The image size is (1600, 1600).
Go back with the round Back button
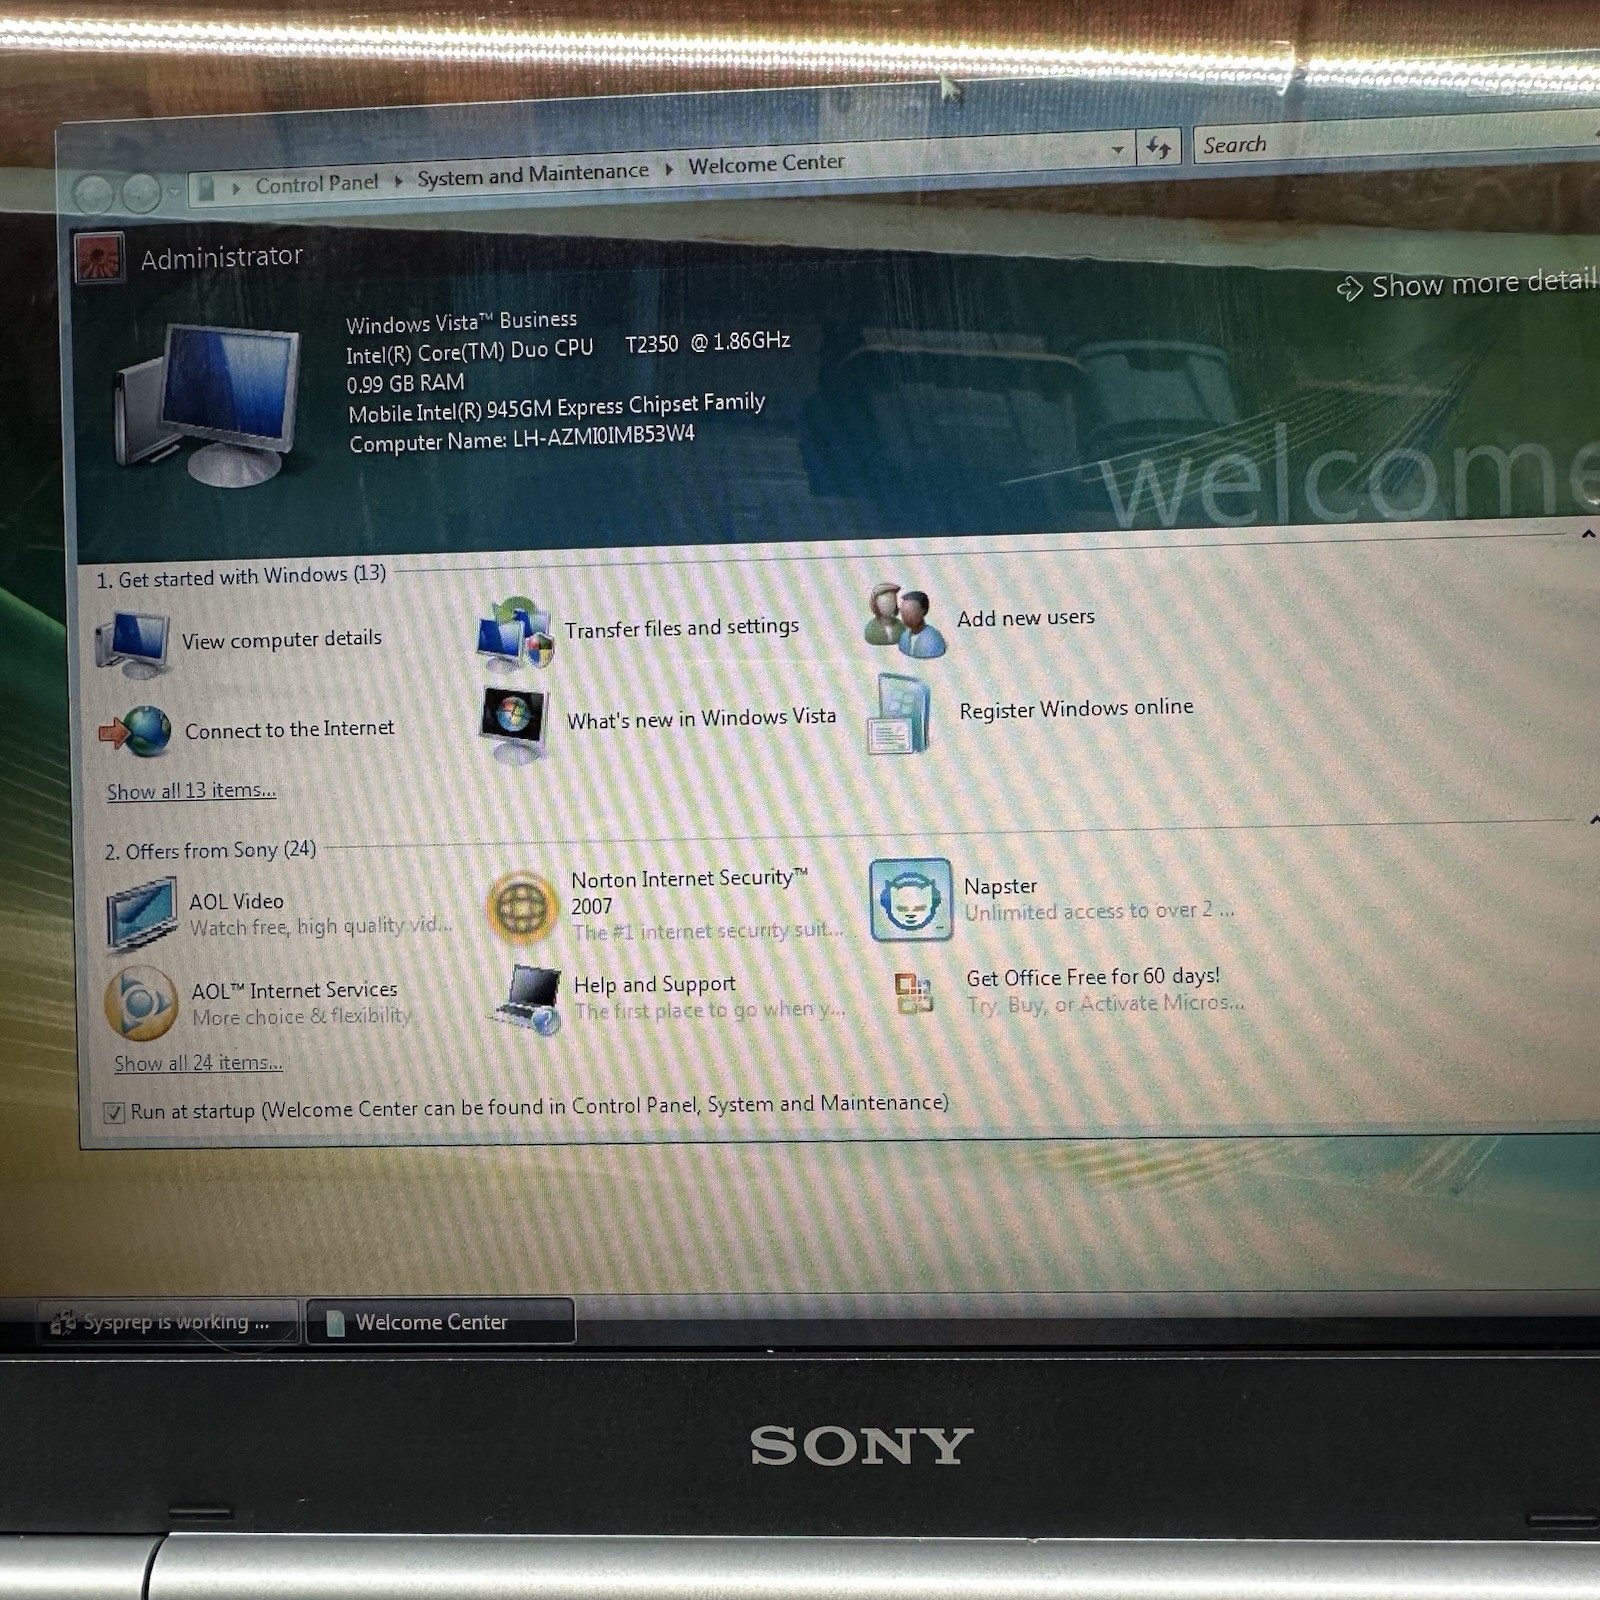click(93, 194)
